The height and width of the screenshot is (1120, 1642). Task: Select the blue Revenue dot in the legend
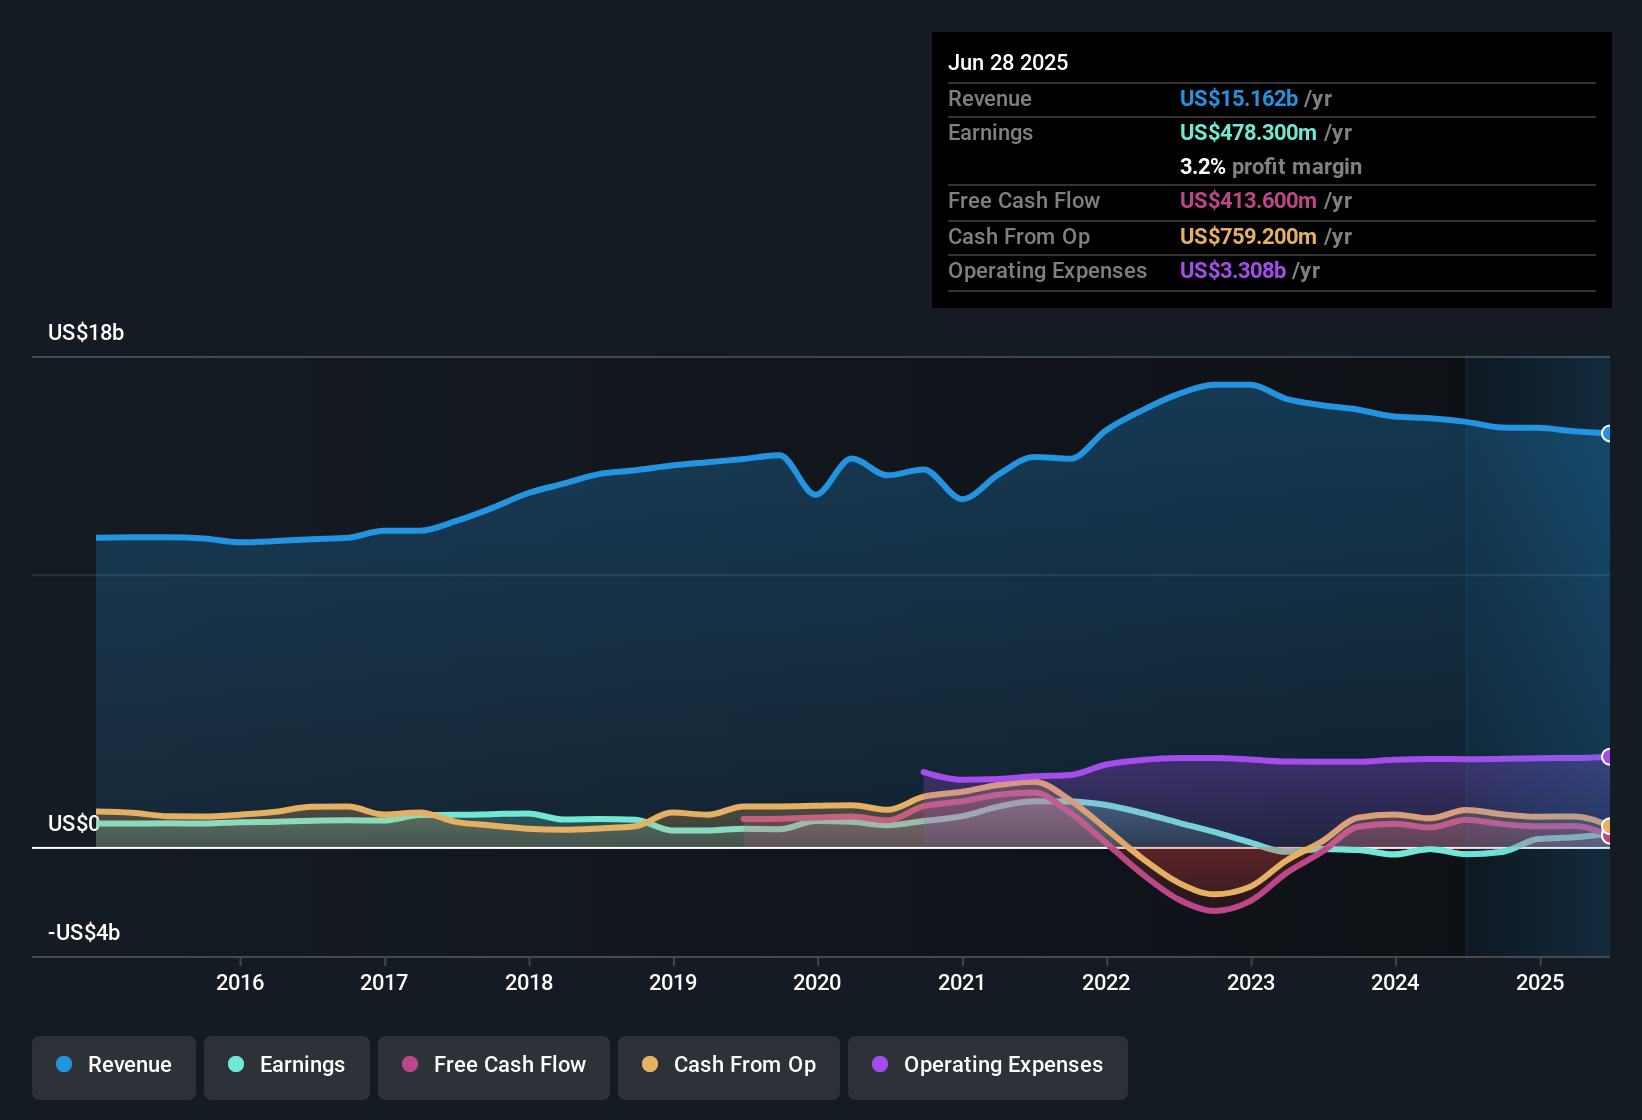click(x=63, y=1065)
